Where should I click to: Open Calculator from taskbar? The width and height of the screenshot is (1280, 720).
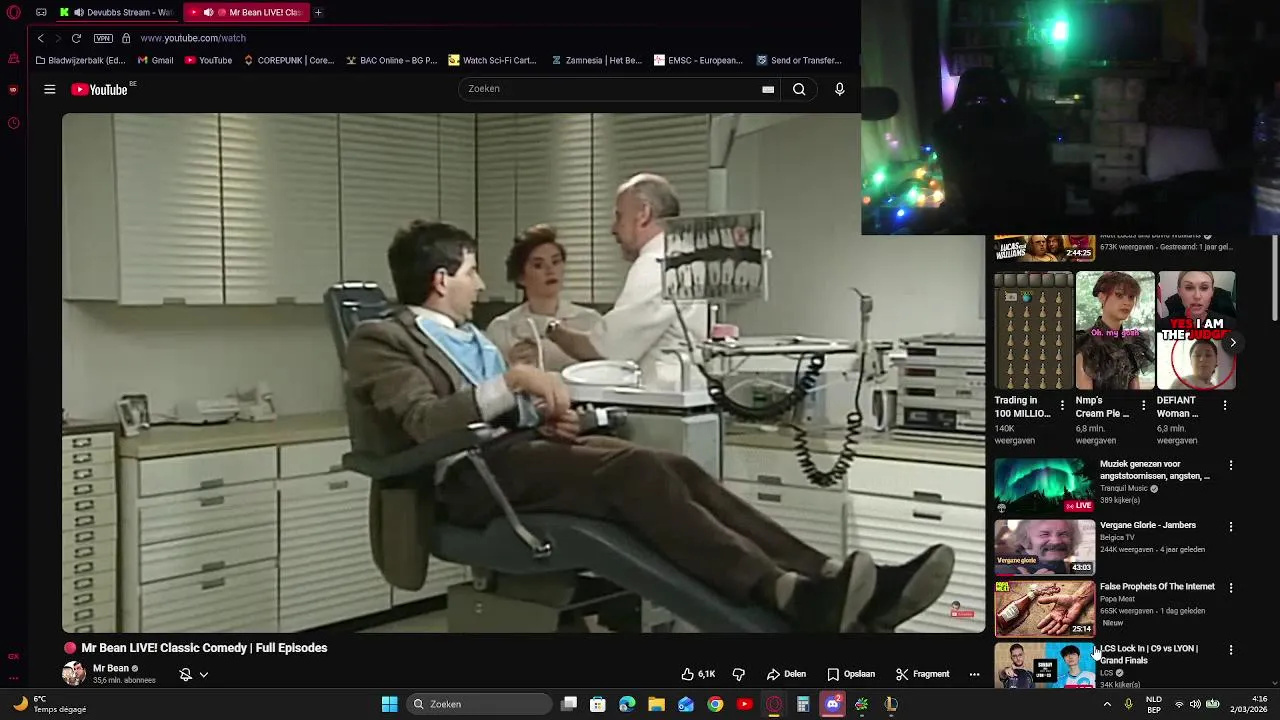coord(803,704)
